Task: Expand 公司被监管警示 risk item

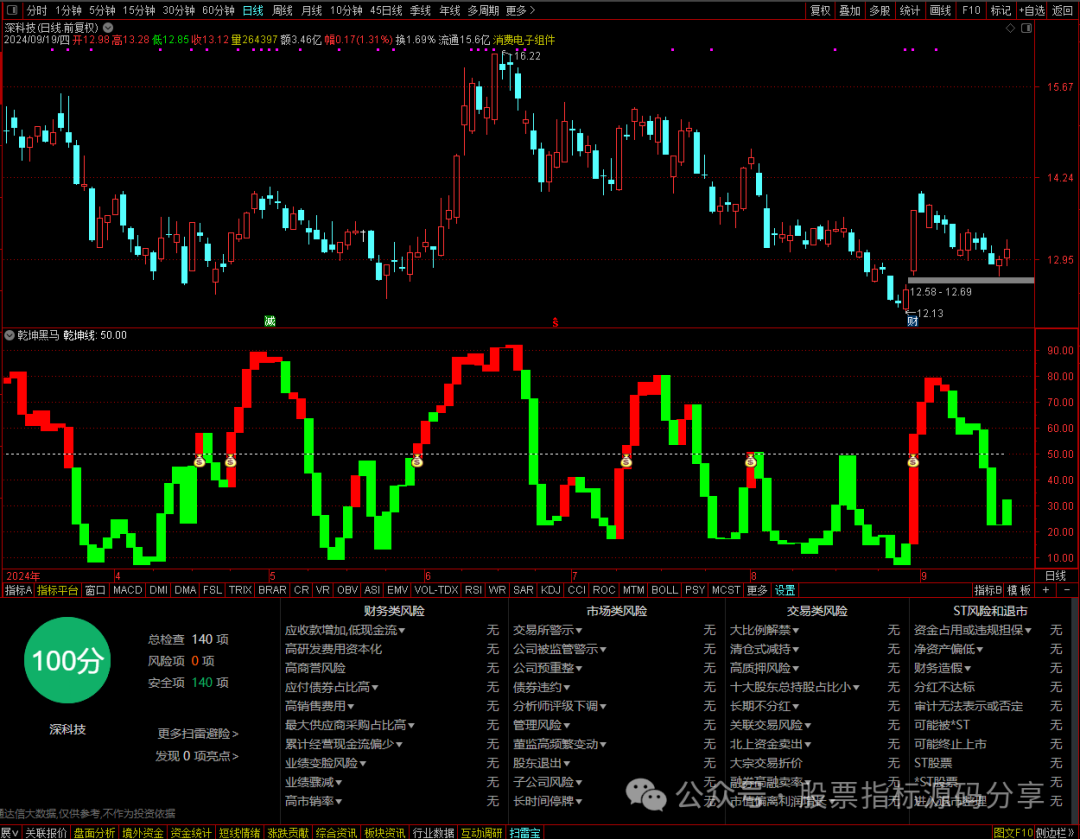Action: tap(560, 649)
